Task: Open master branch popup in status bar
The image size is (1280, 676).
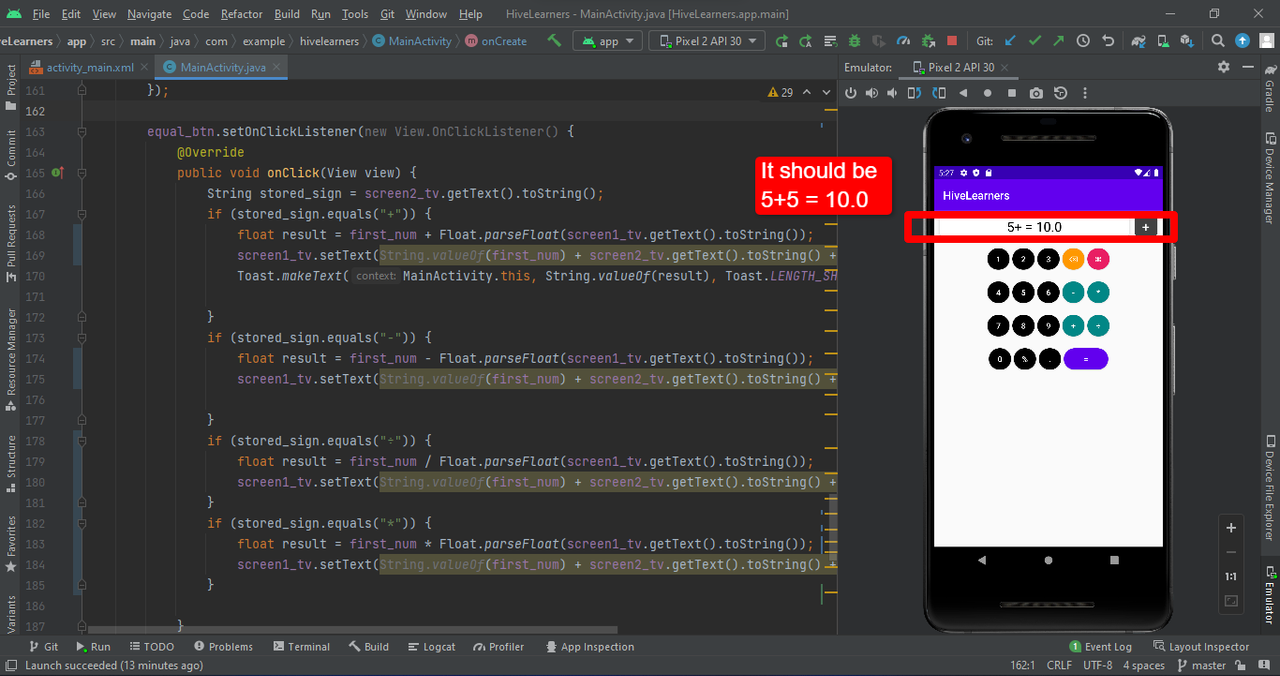Action: point(1201,665)
